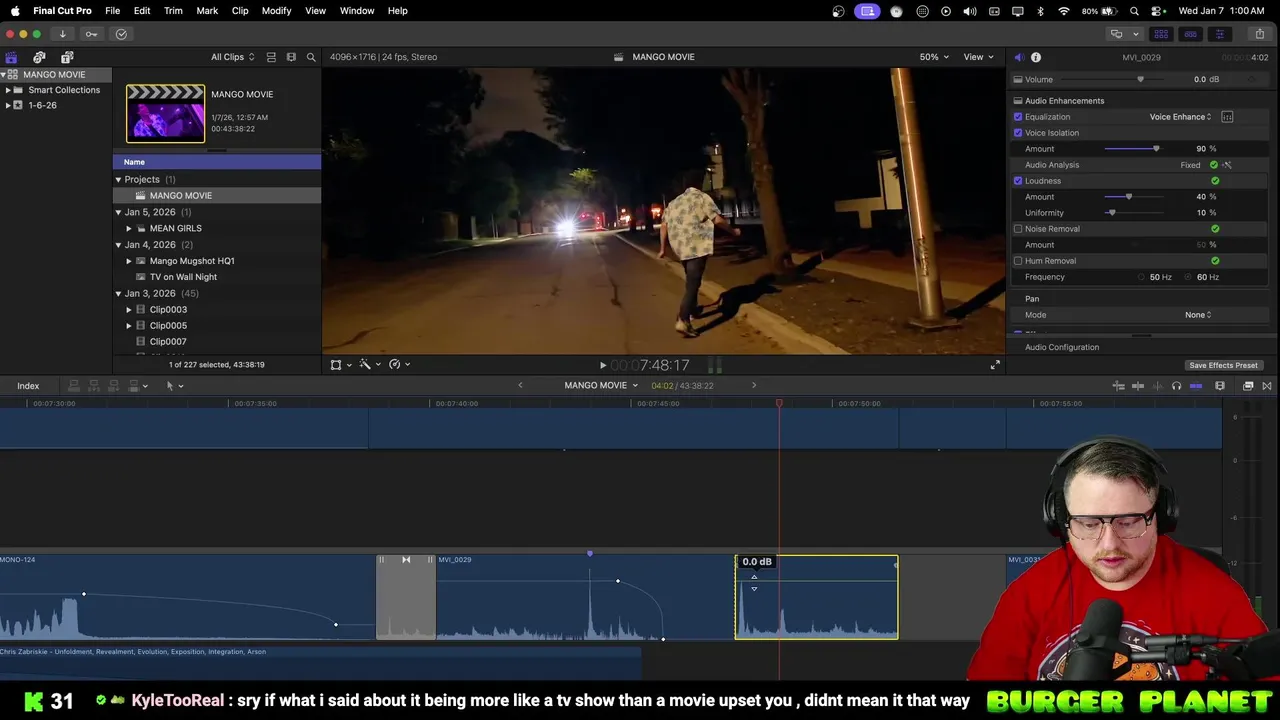This screenshot has width=1280, height=720.
Task: Expand the 1-6-26 event
Action: (8, 105)
